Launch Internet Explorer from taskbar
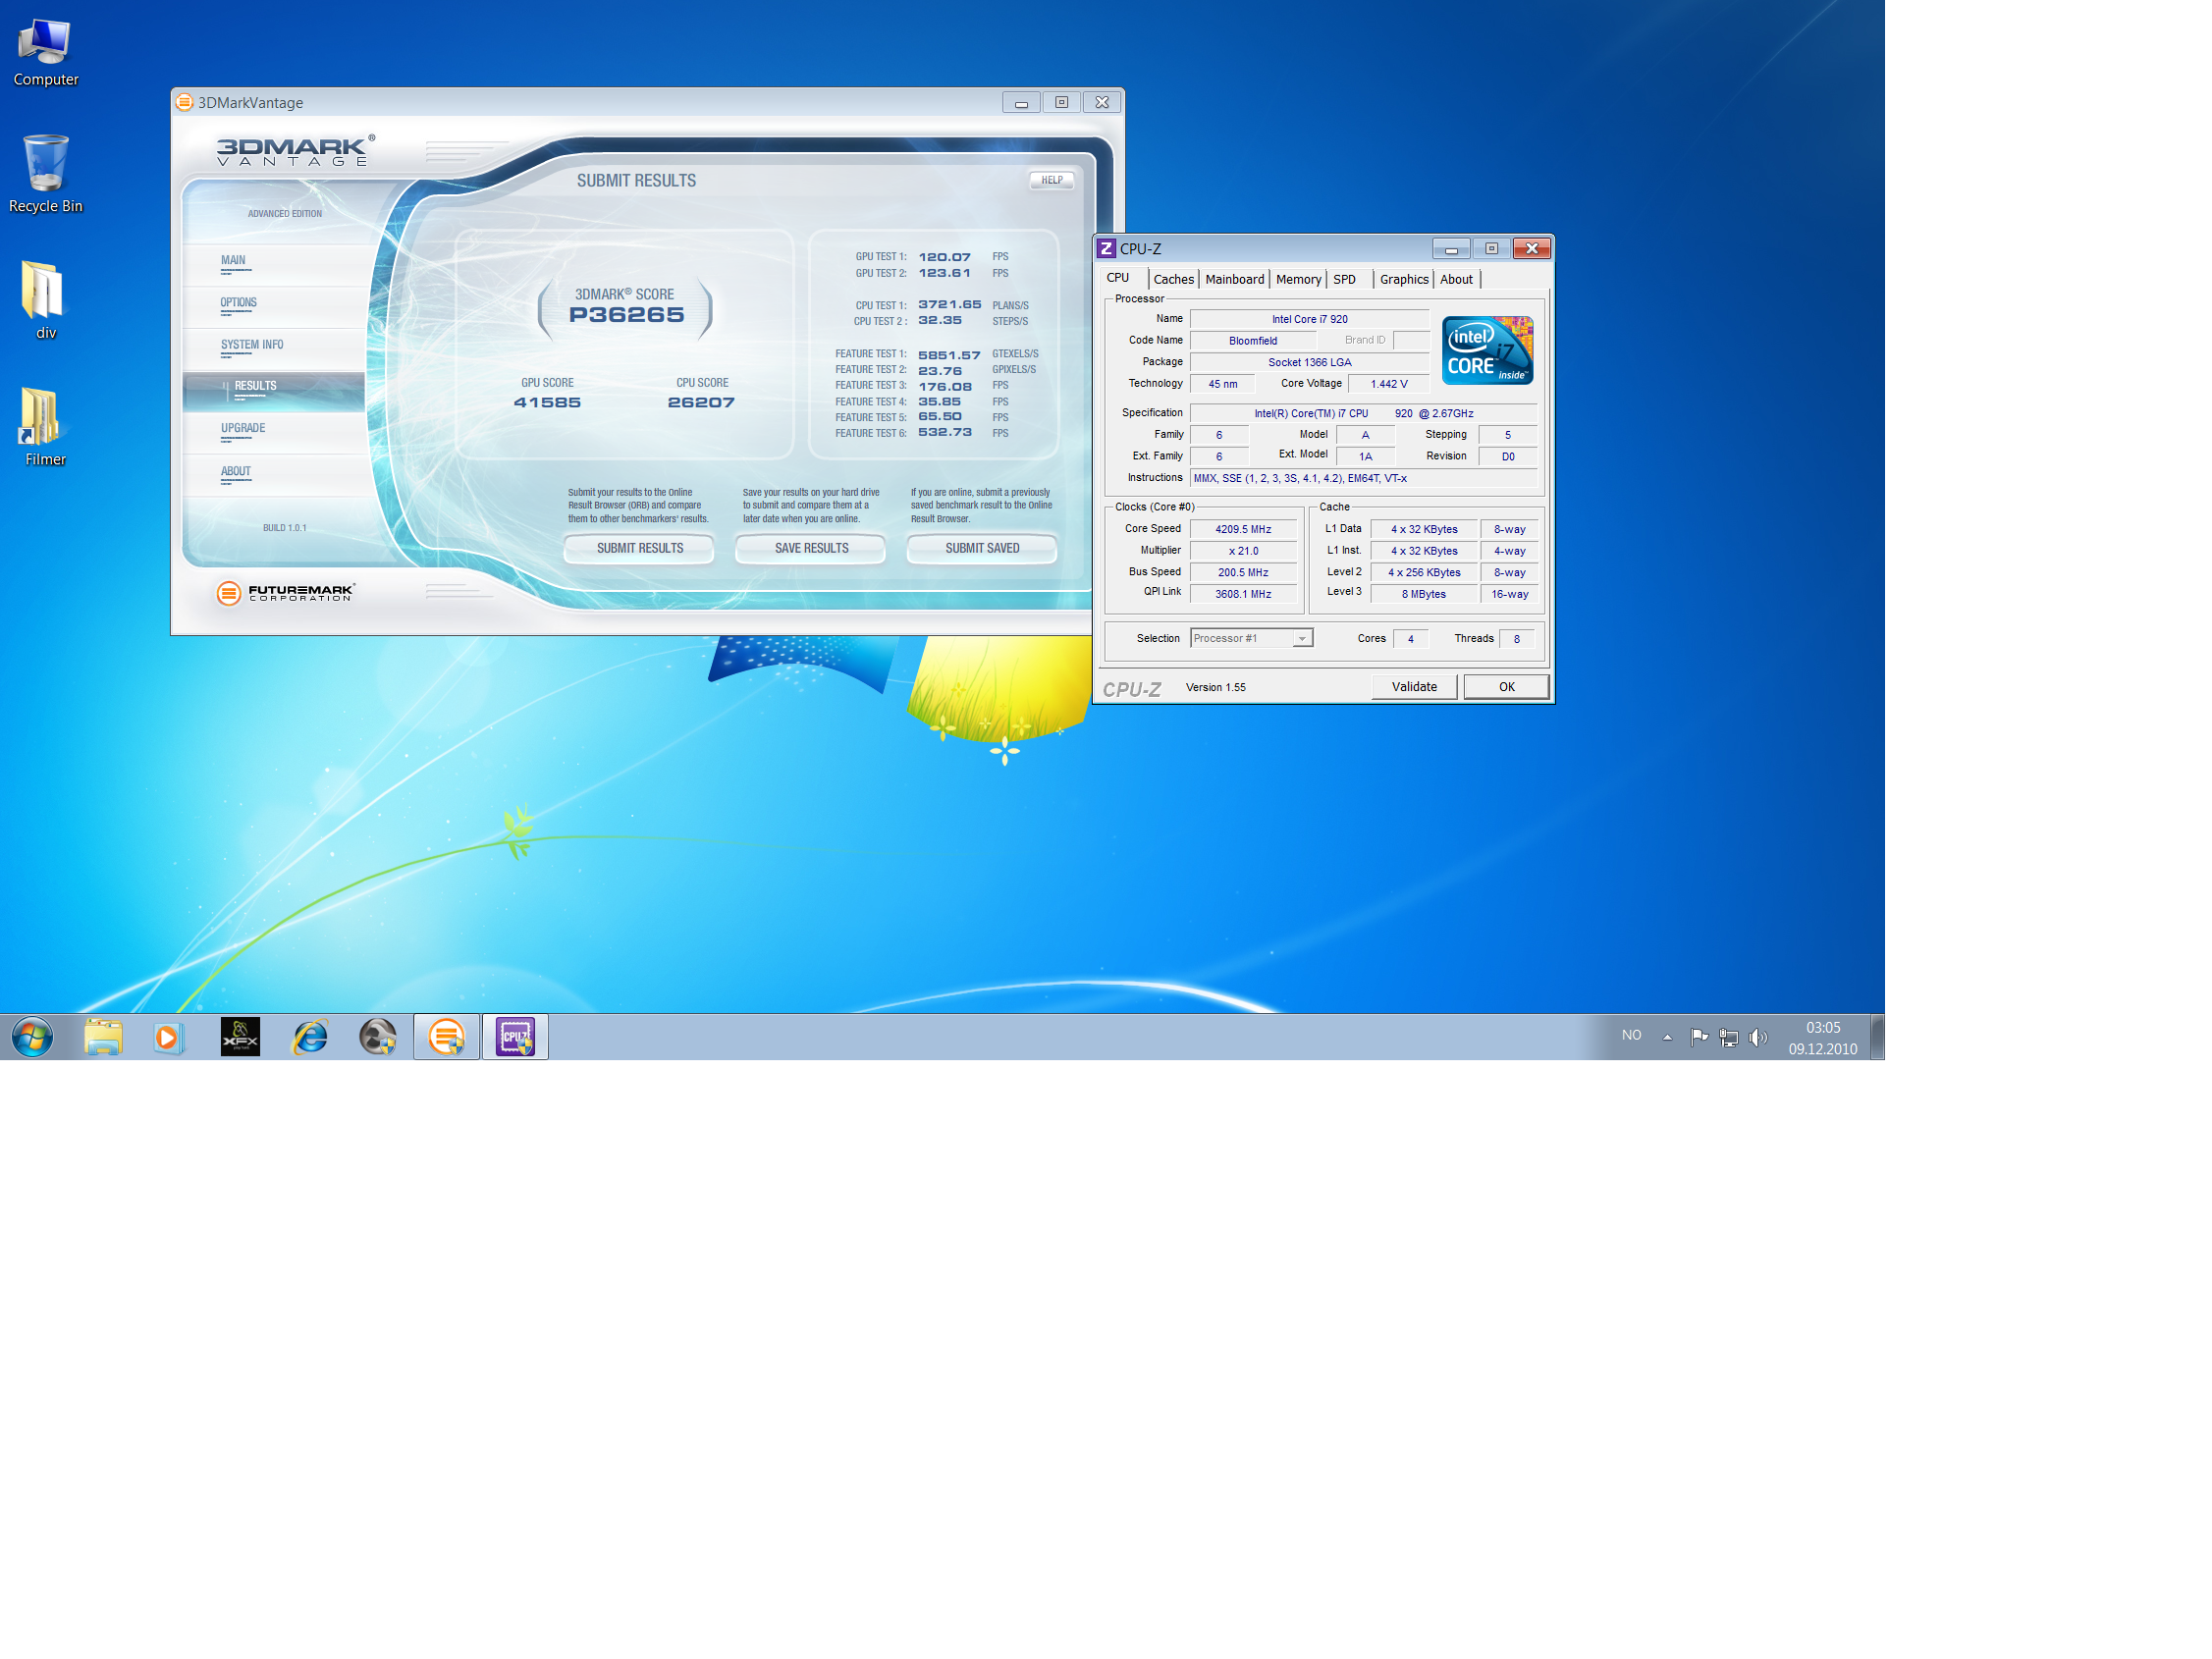The image size is (2212, 1659). tap(310, 1037)
